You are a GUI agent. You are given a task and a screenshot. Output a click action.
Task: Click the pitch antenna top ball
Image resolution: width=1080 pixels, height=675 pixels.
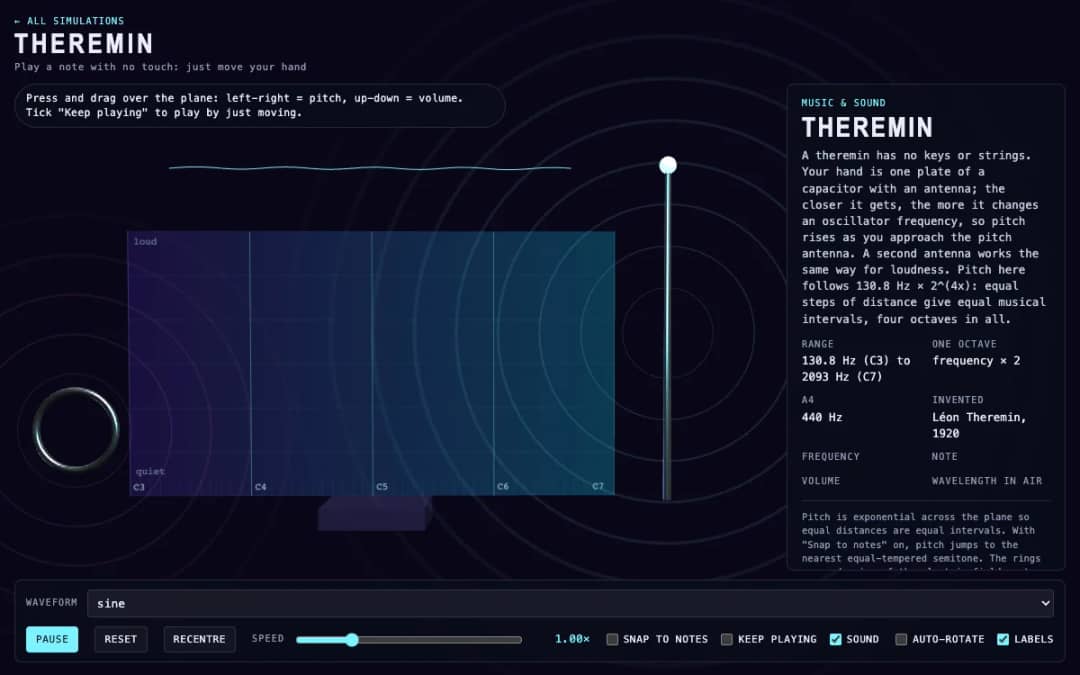pyautogui.click(x=667, y=165)
